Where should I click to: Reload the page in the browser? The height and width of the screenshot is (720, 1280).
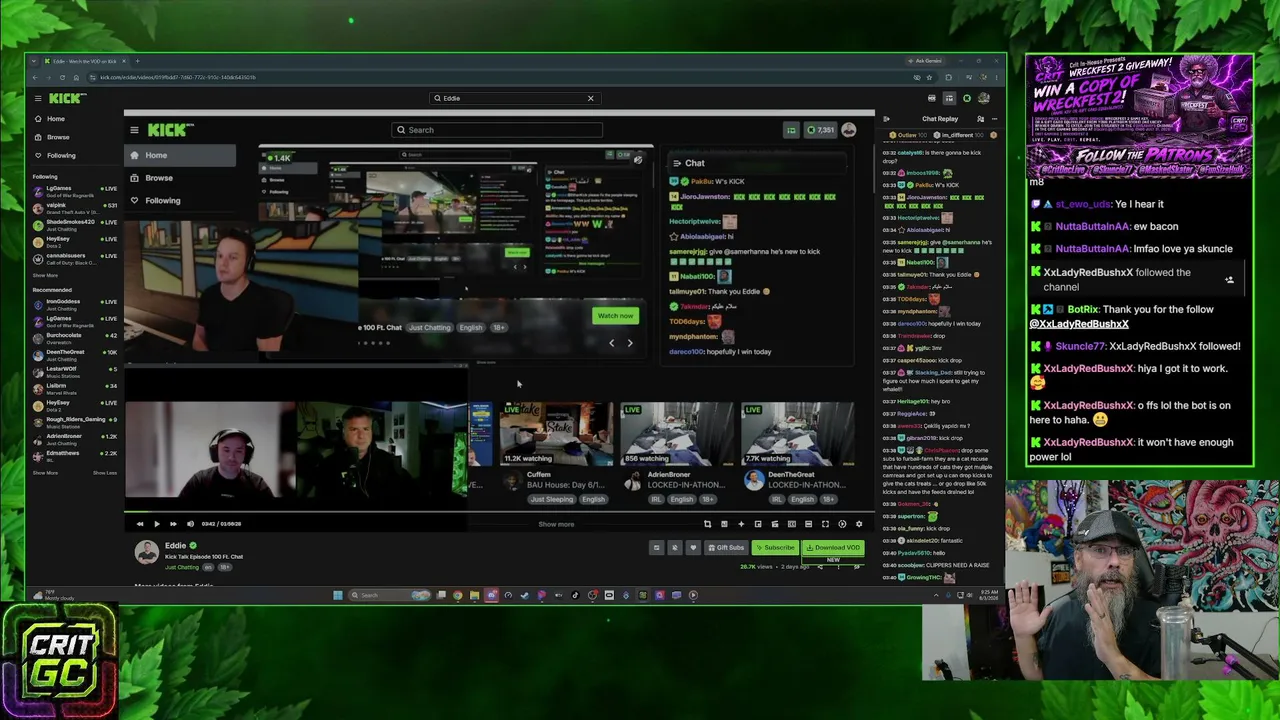tap(62, 77)
